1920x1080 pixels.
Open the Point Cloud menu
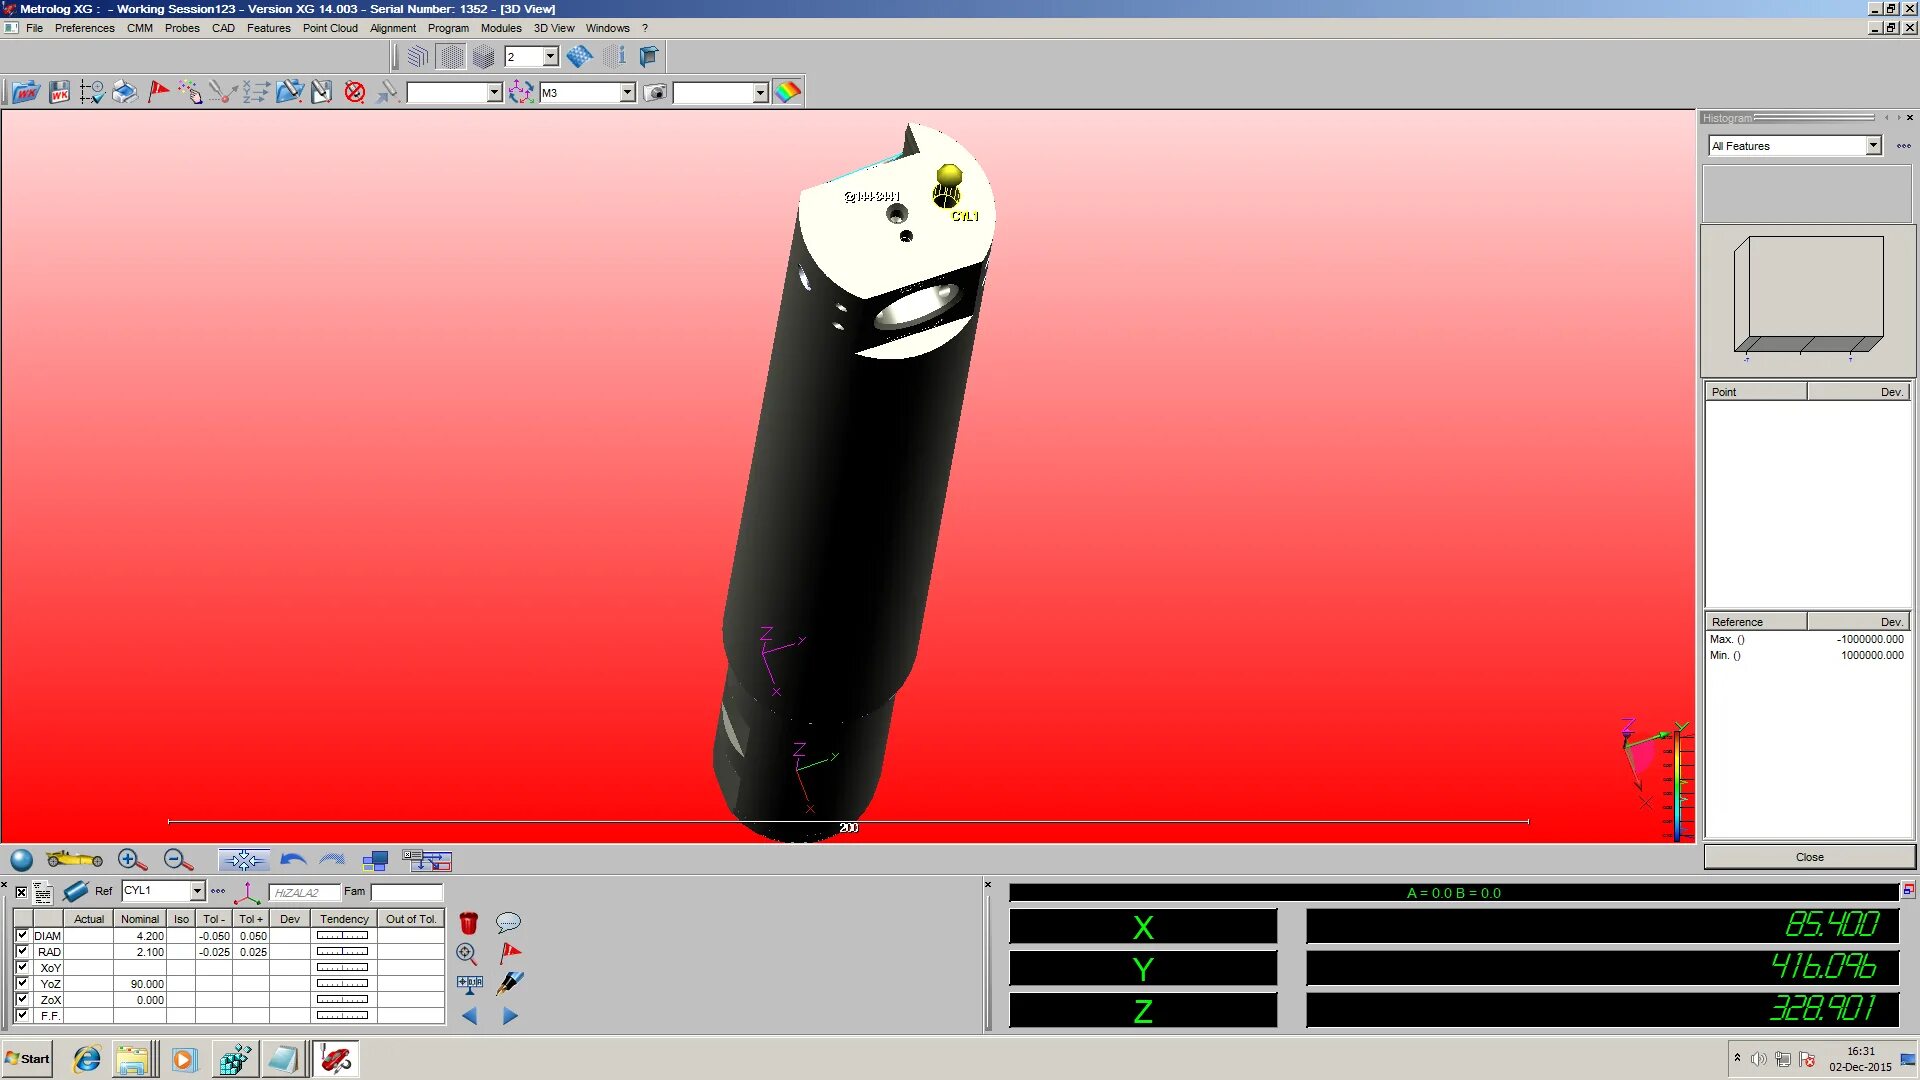point(330,28)
